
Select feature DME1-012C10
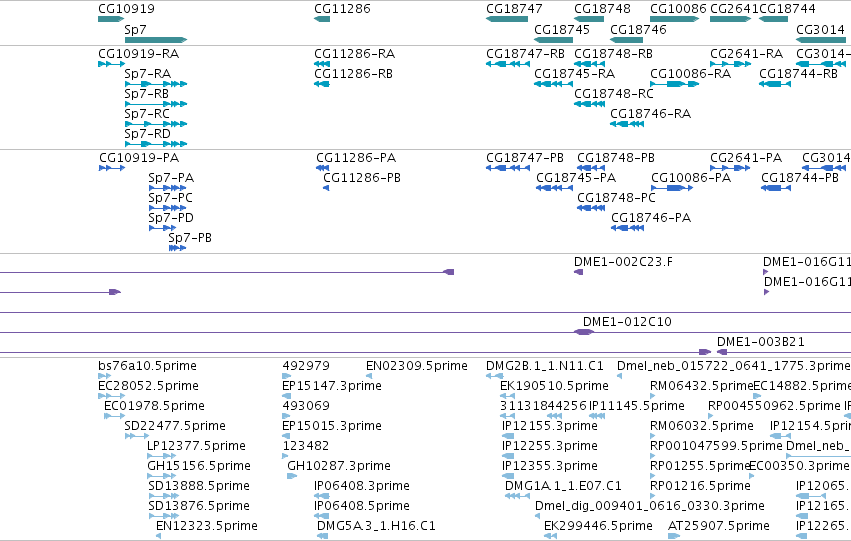click(627, 322)
